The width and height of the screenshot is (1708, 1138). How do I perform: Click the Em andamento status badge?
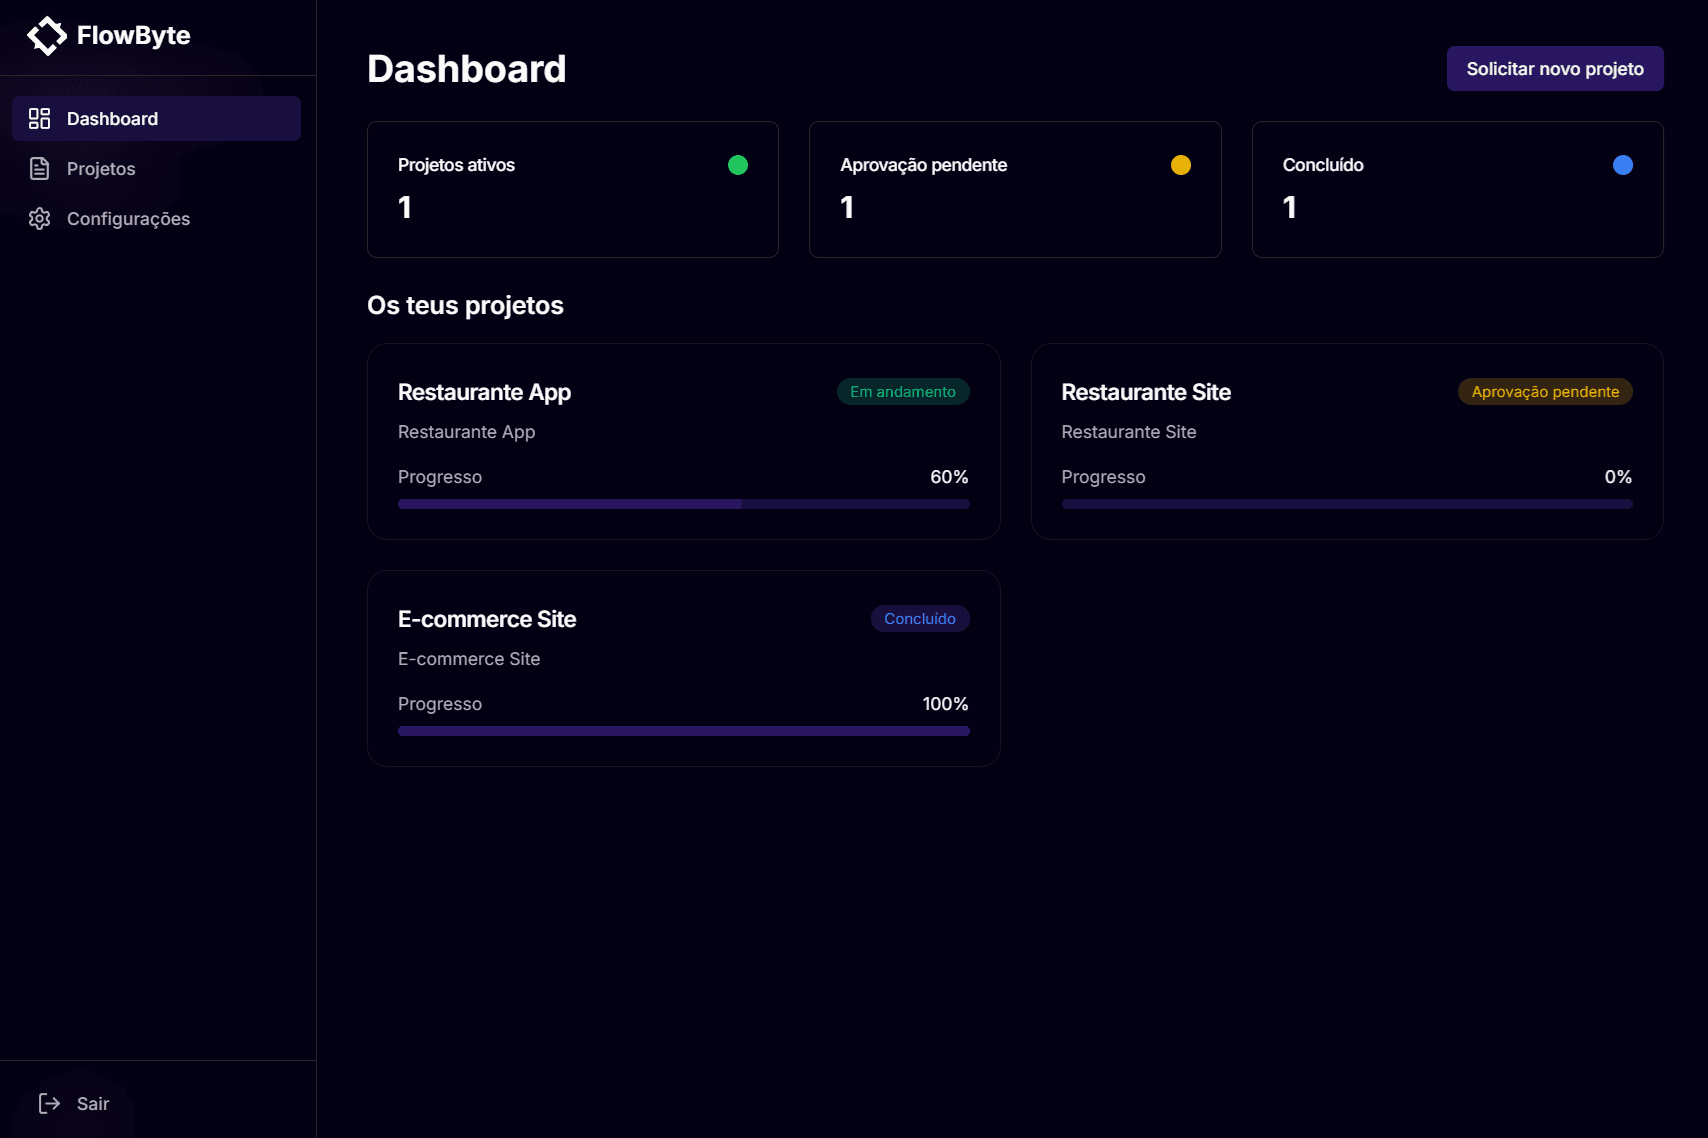coord(903,392)
